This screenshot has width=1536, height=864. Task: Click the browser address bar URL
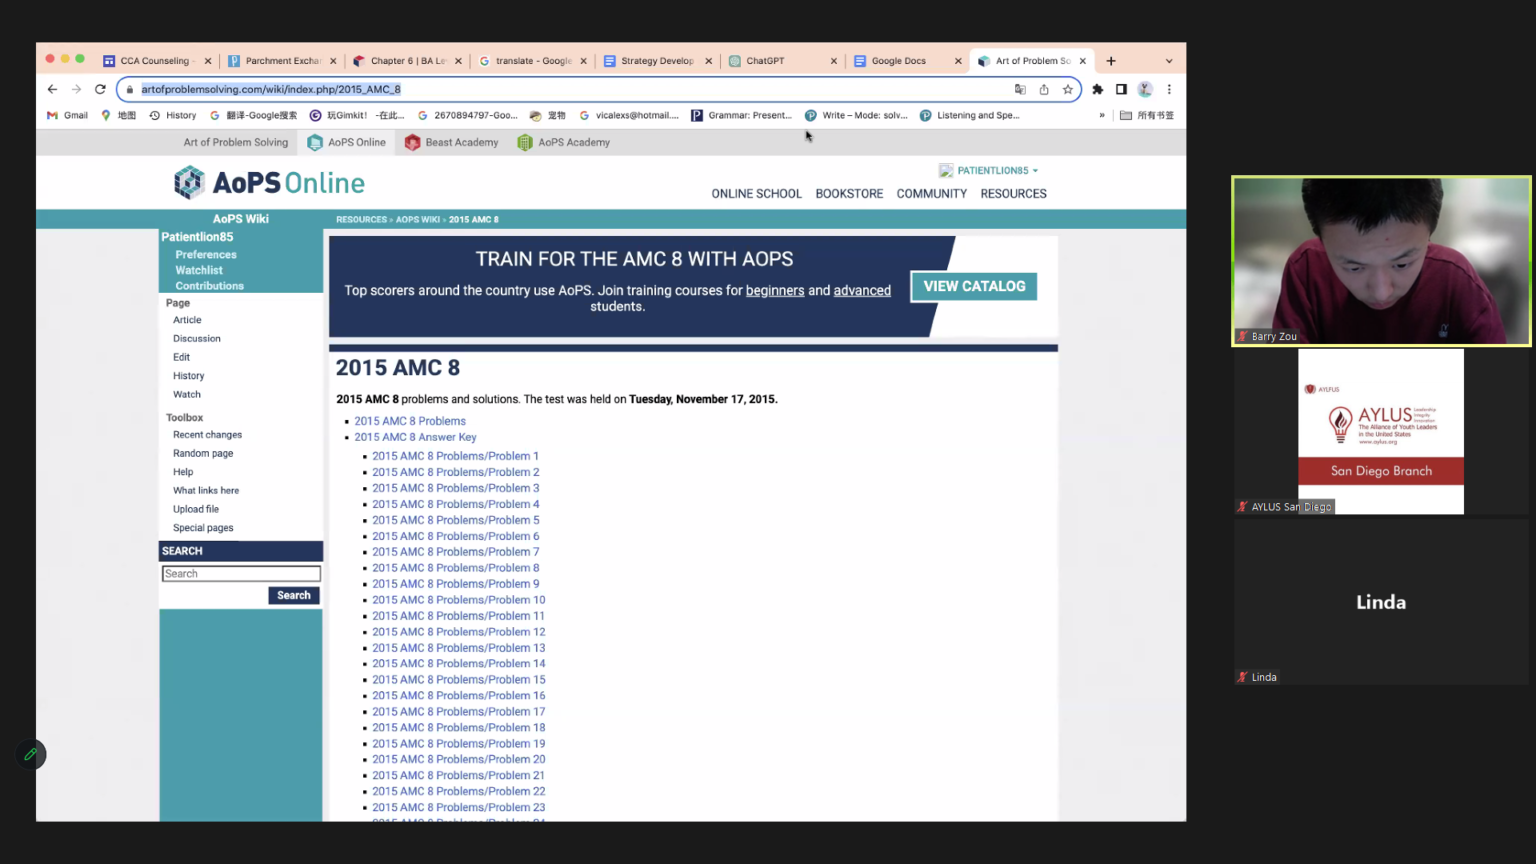[x=271, y=89]
